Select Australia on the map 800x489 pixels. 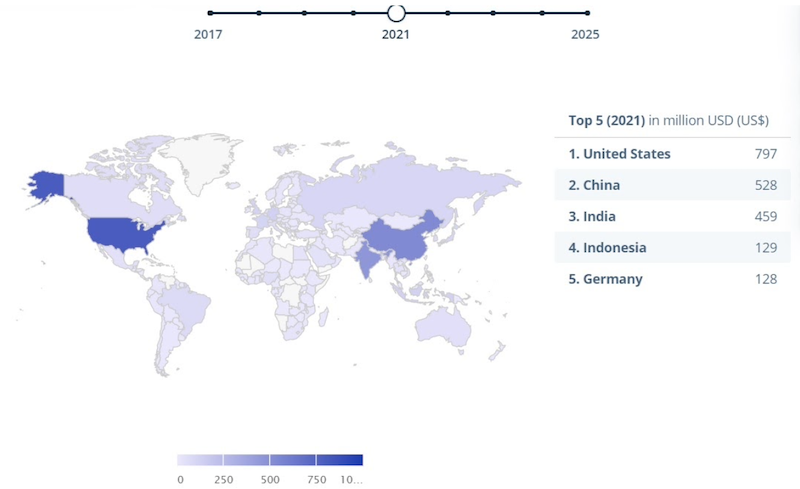click(443, 326)
